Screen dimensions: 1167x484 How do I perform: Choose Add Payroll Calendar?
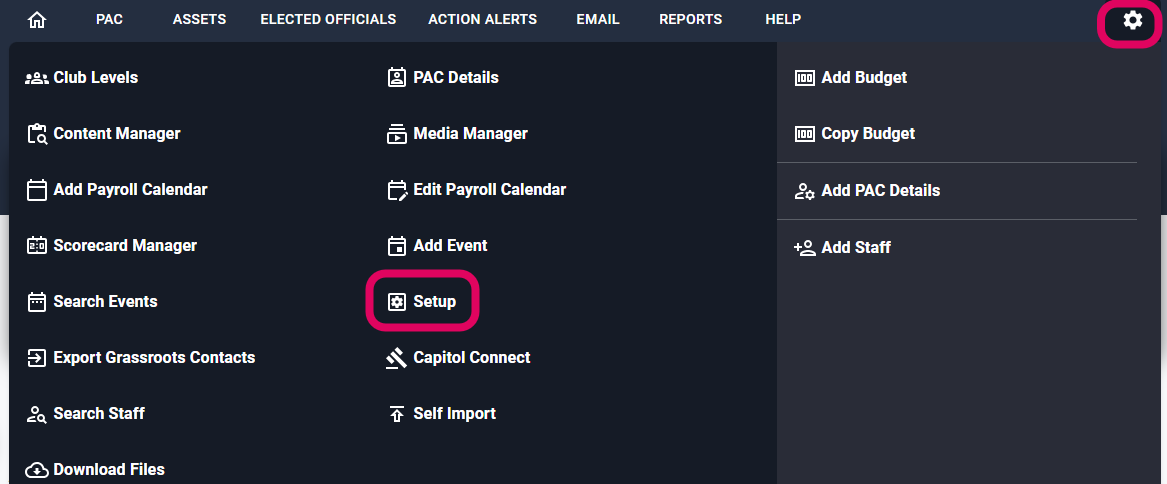130,190
